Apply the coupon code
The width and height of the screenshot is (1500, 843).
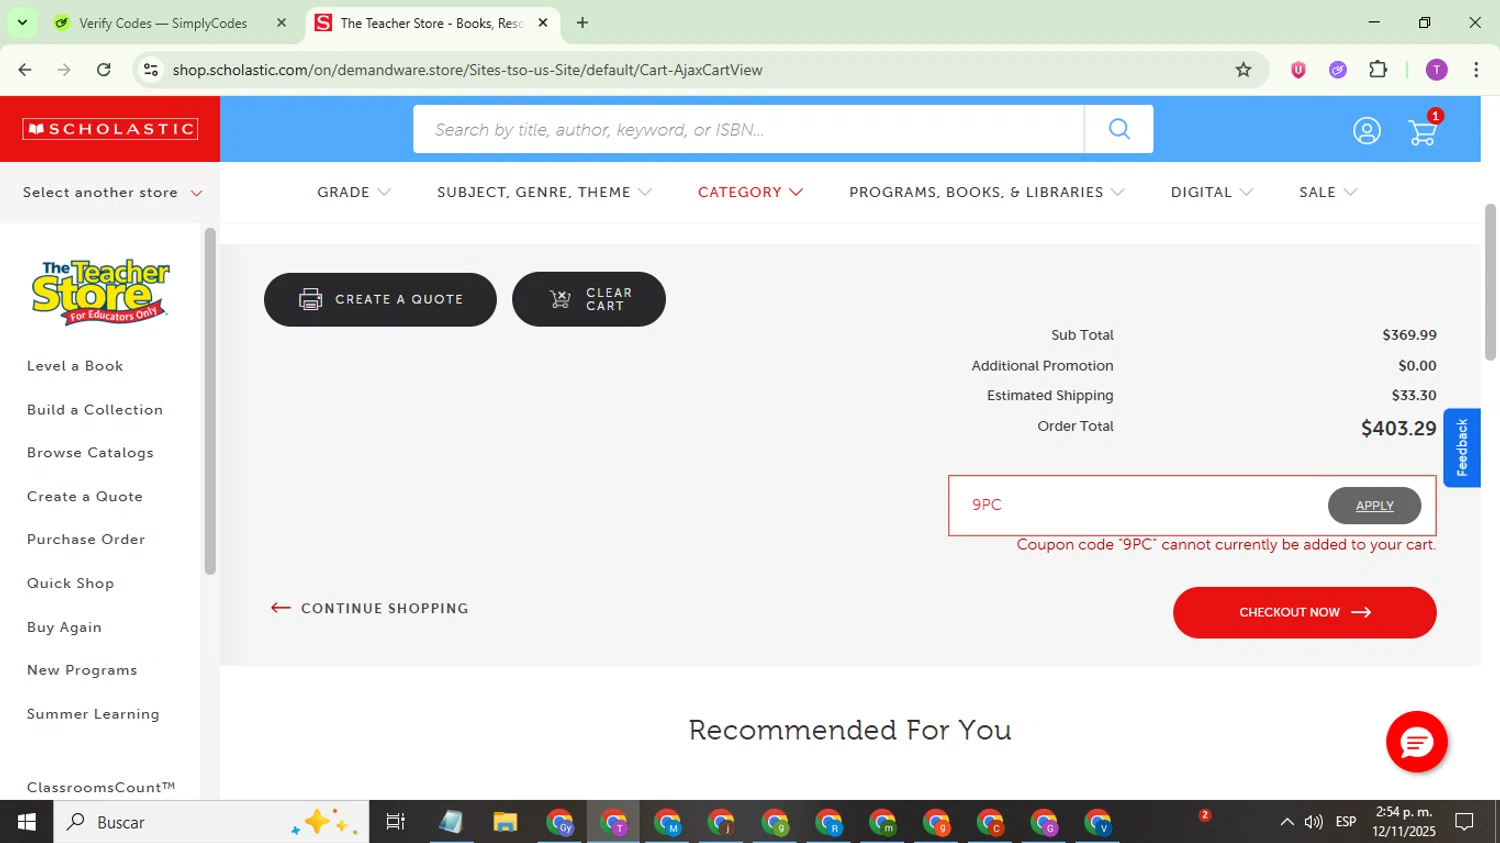tap(1374, 506)
